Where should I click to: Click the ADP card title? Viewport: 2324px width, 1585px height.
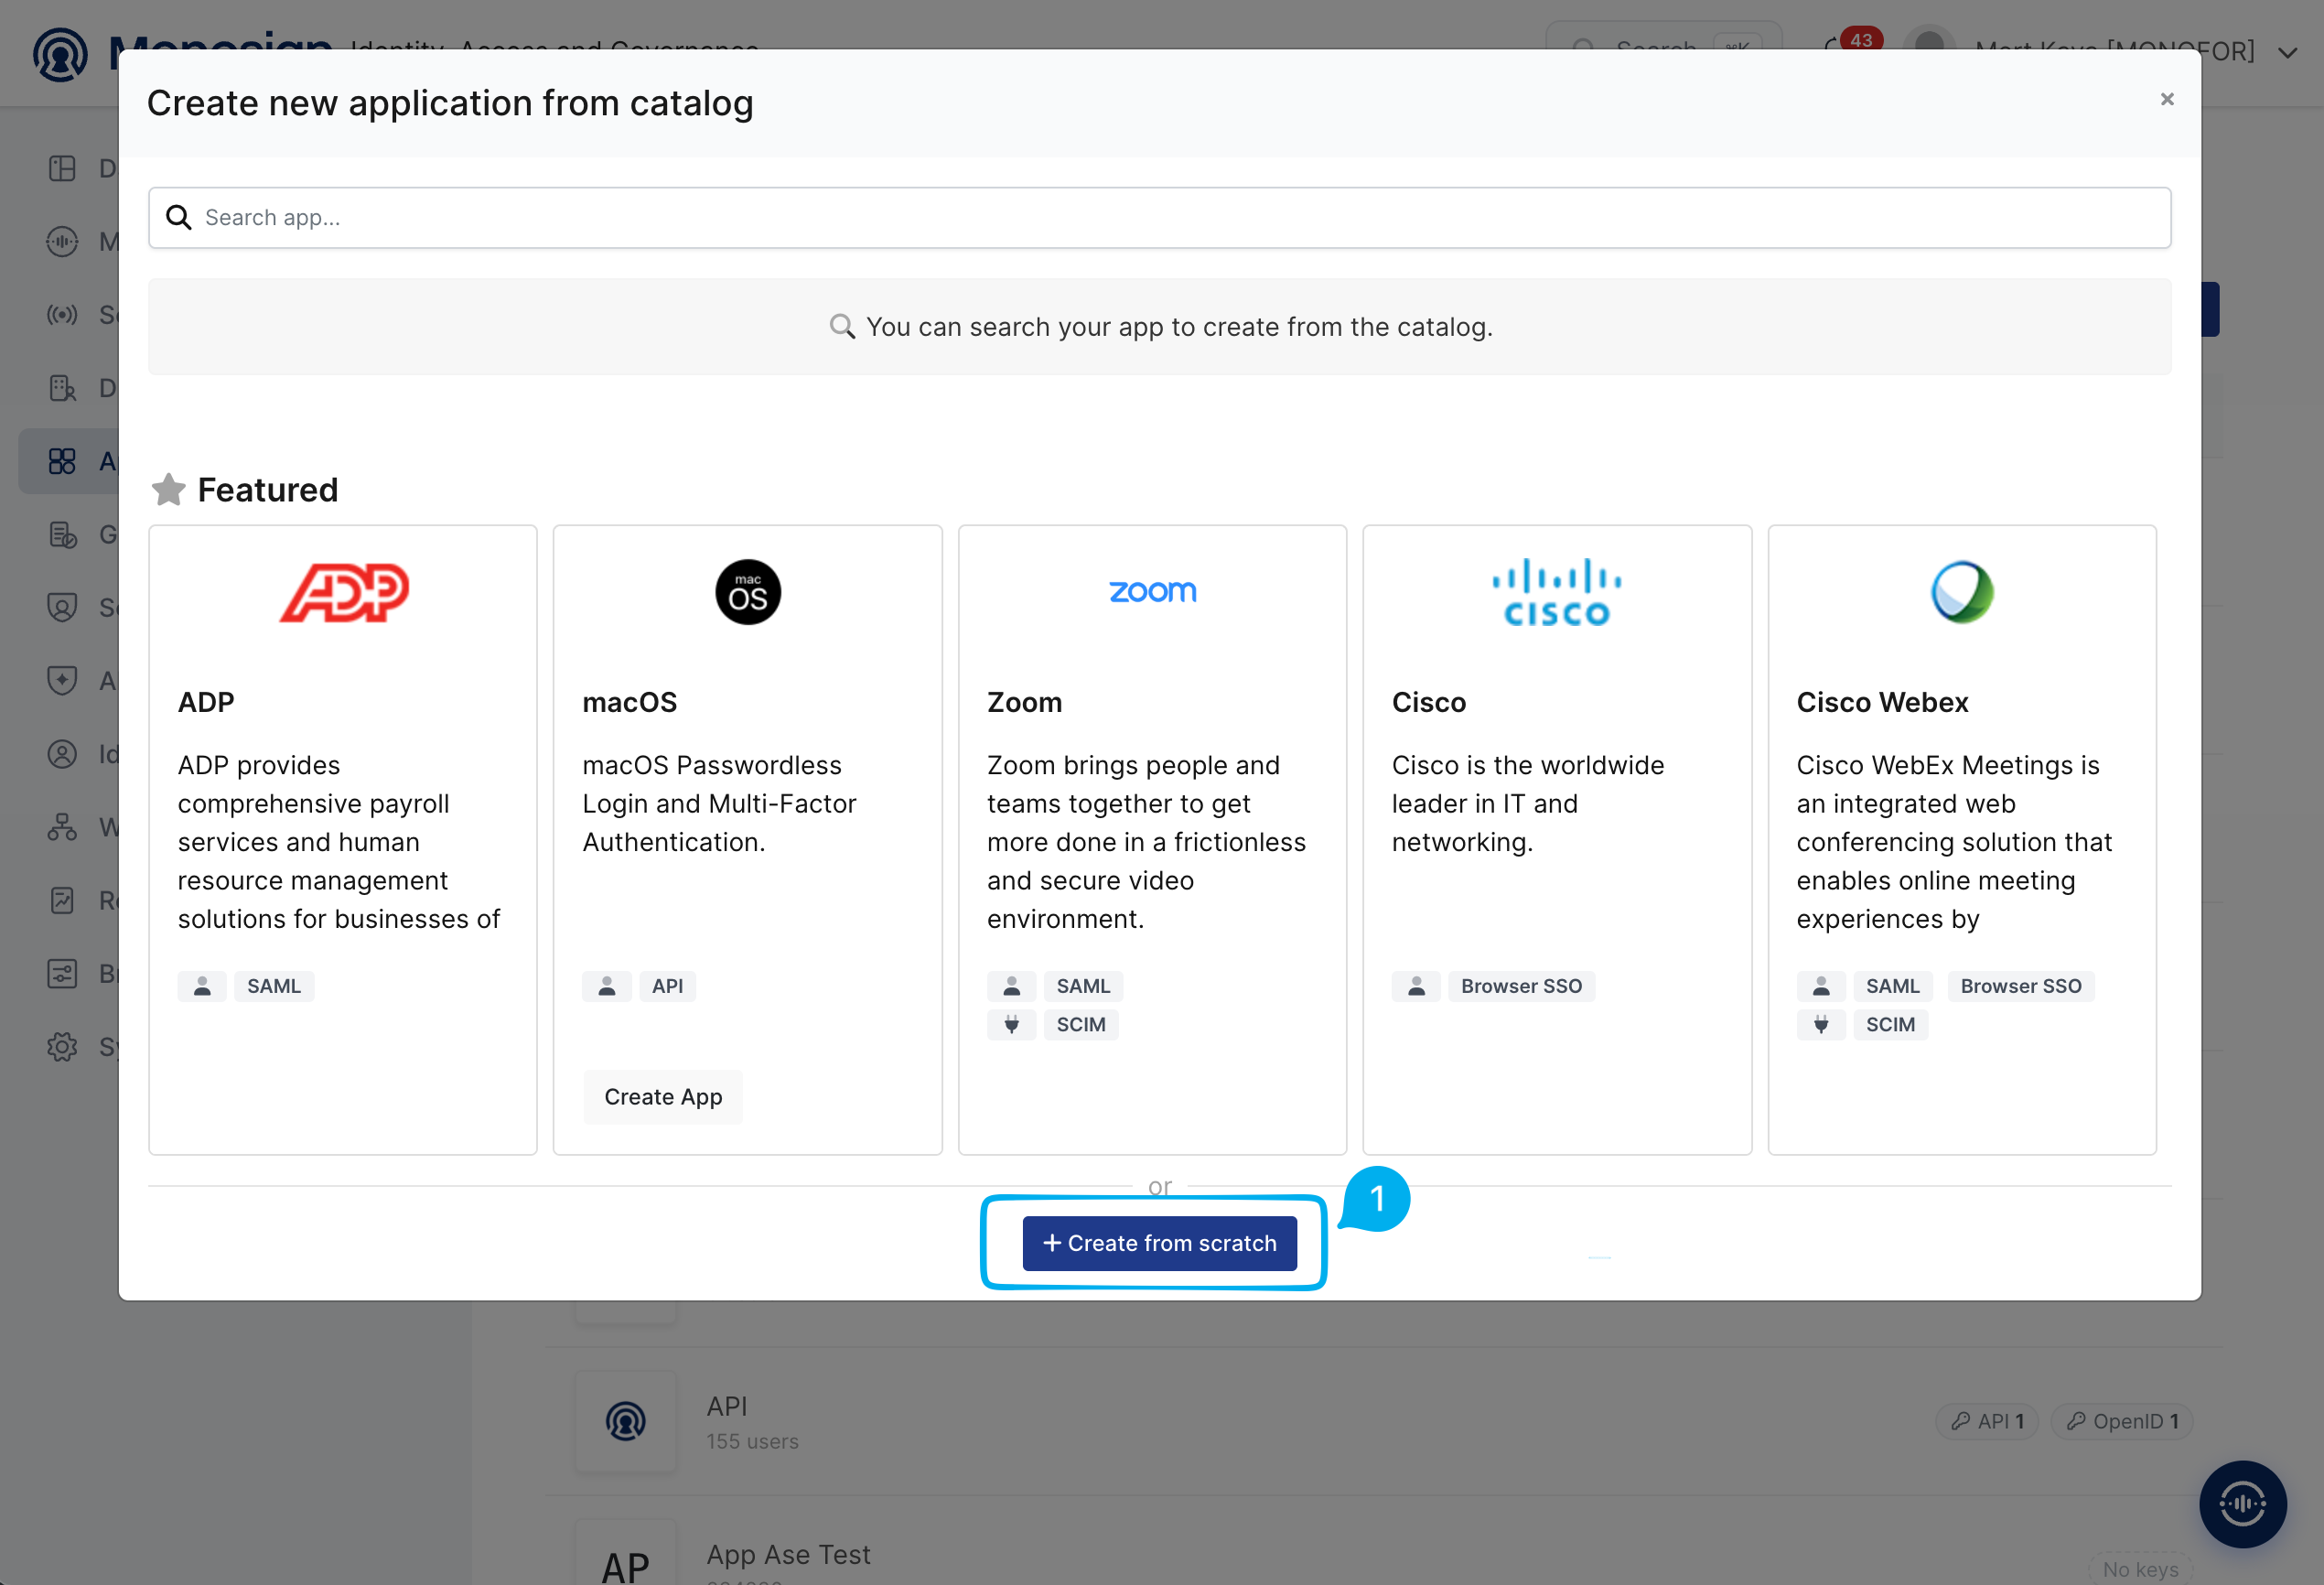click(x=206, y=702)
